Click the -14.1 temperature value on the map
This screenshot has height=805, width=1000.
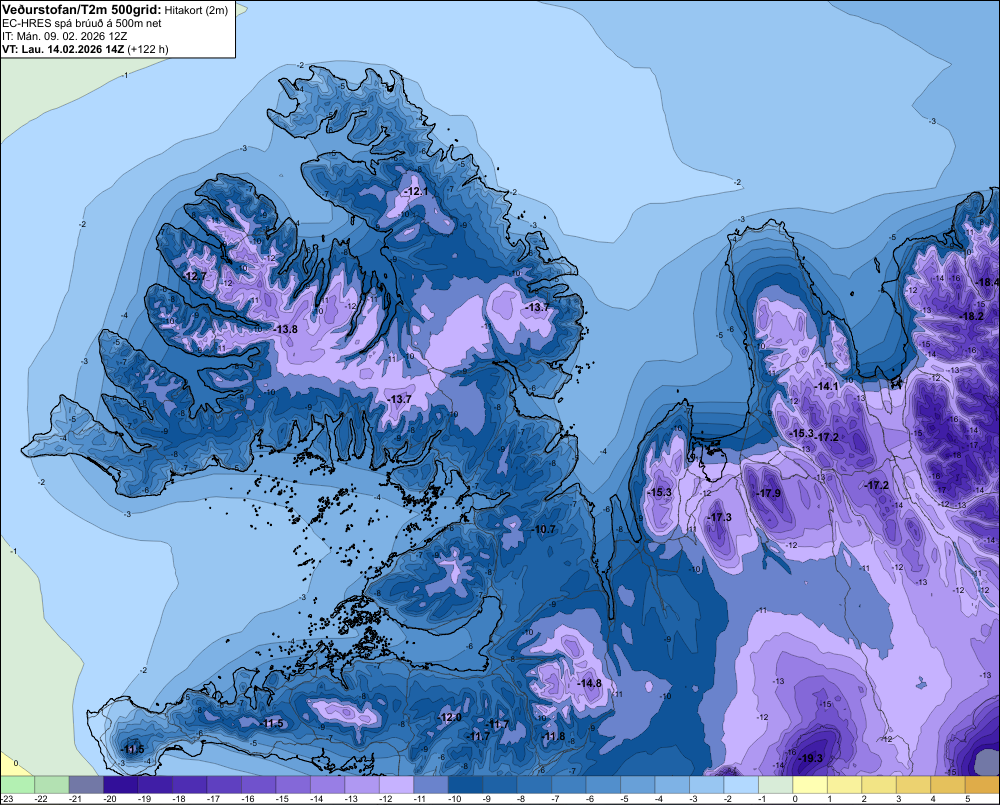coord(827,387)
